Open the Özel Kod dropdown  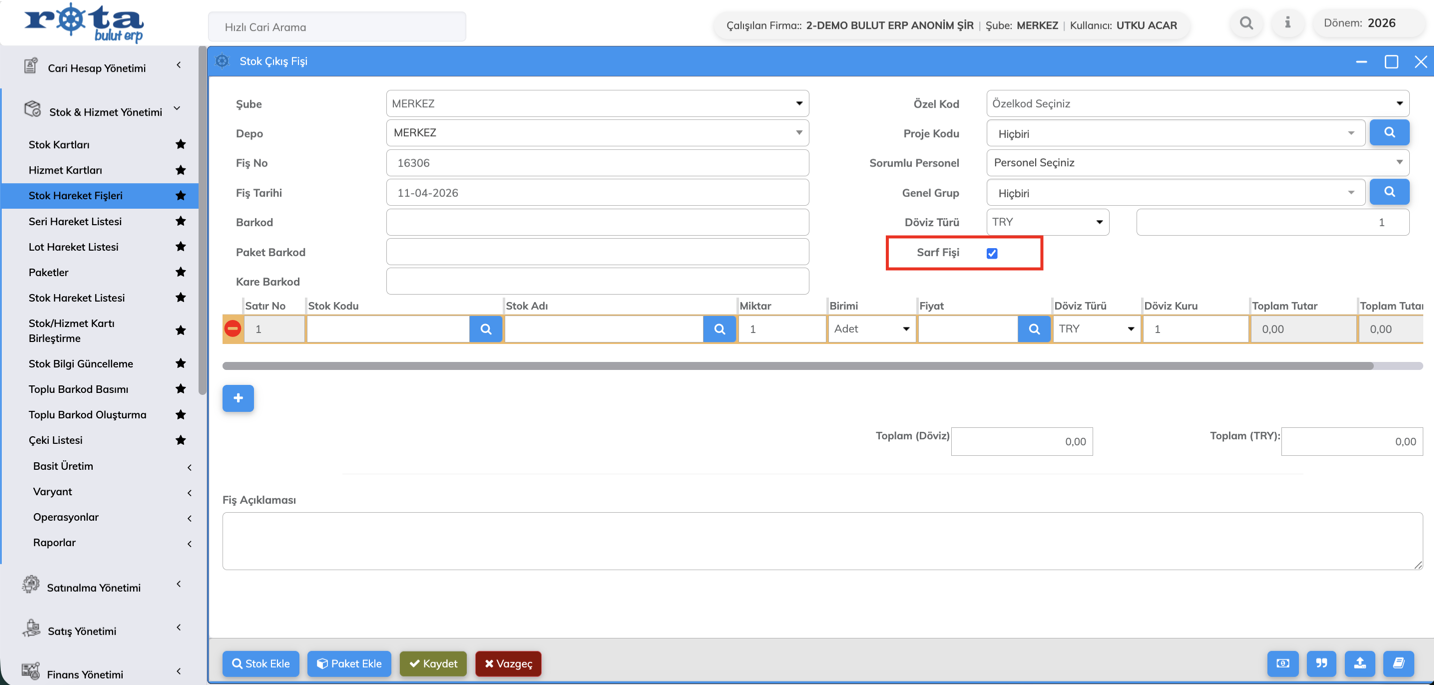1197,104
